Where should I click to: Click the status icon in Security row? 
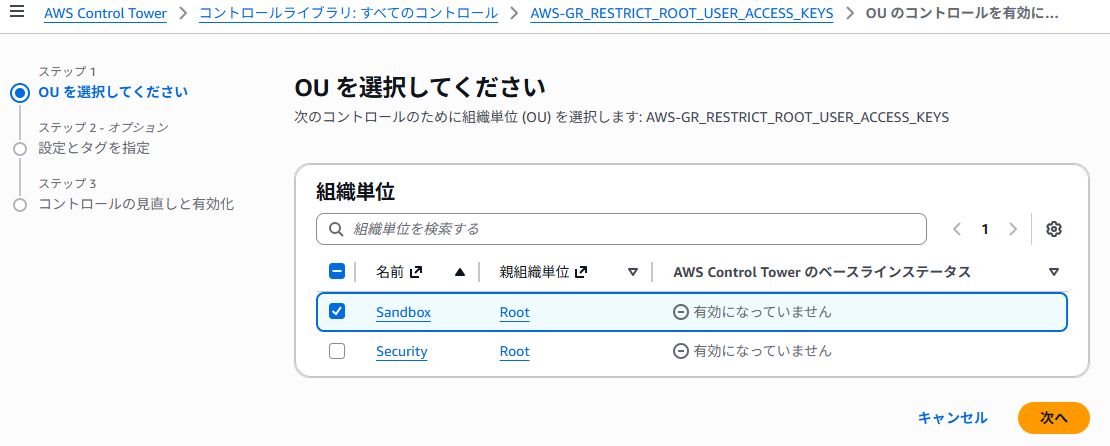(x=681, y=351)
